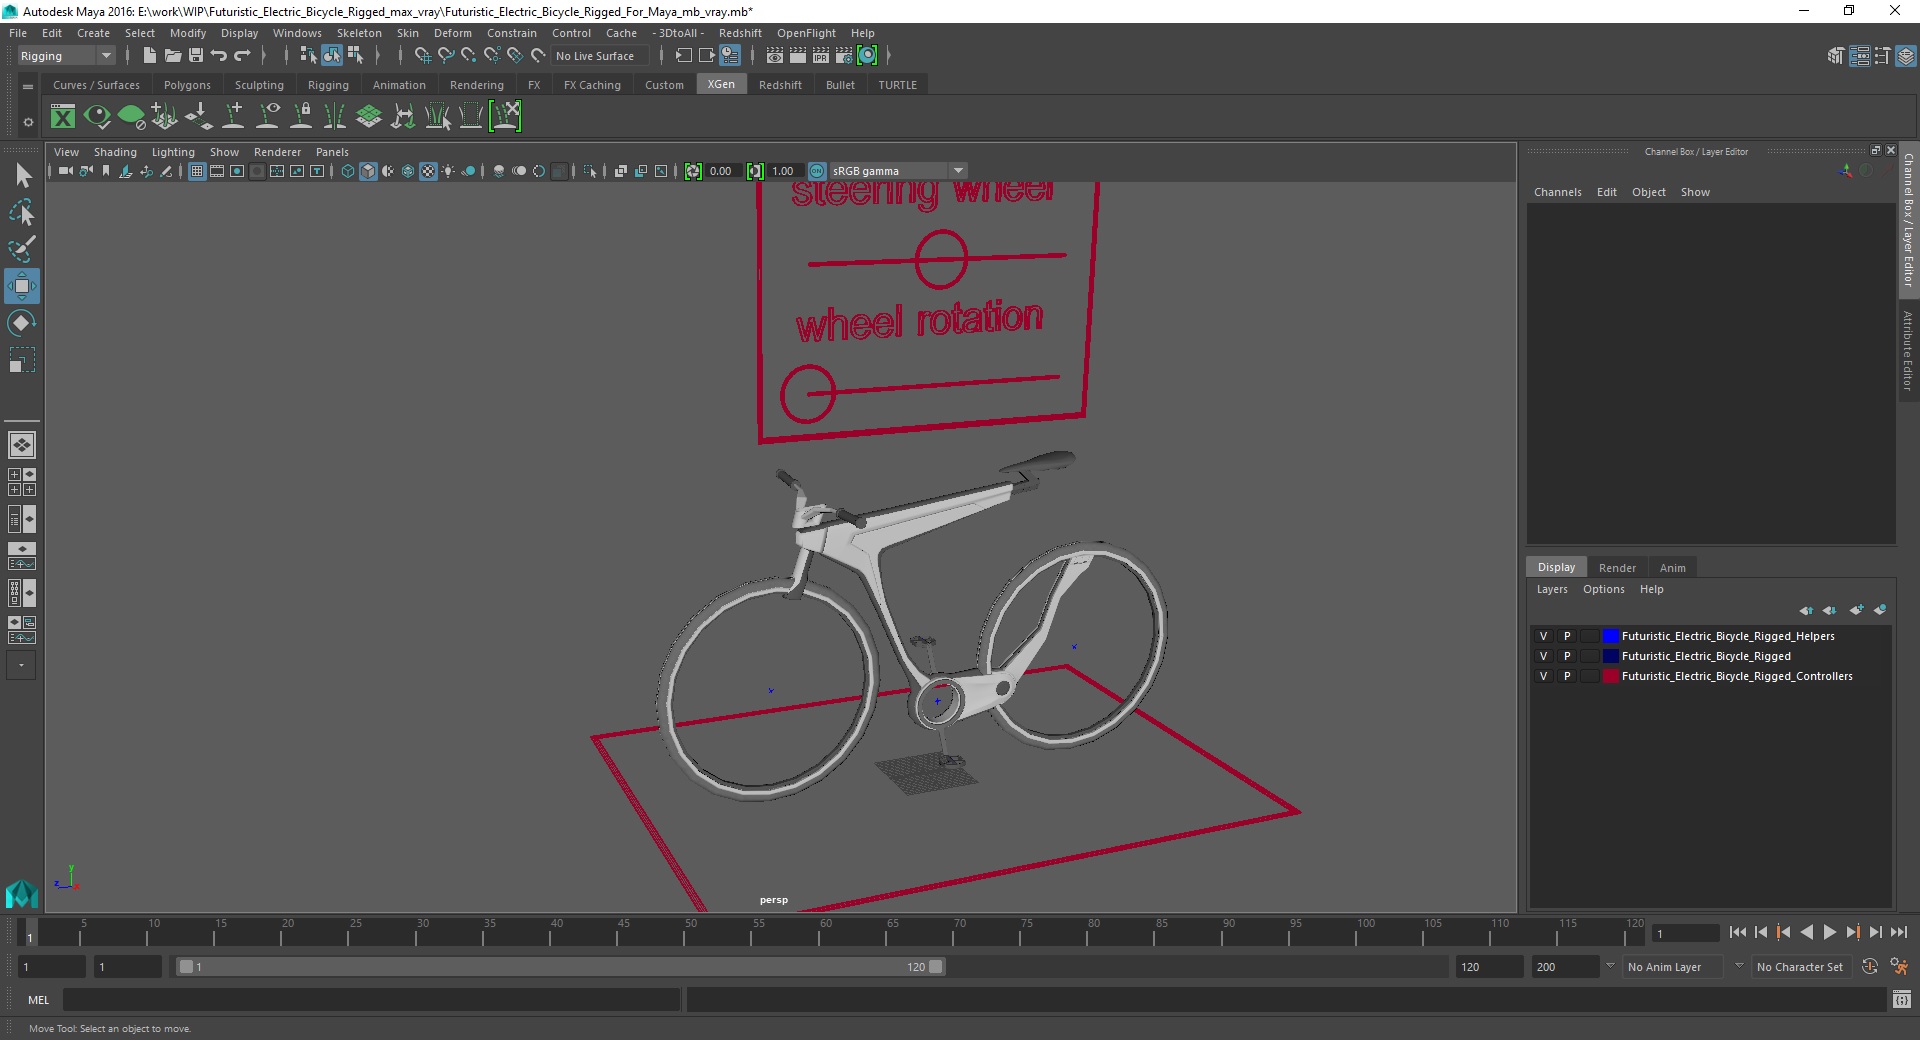The height and width of the screenshot is (1040, 1920).
Task: Go to the start of playback range
Action: pyautogui.click(x=1738, y=932)
